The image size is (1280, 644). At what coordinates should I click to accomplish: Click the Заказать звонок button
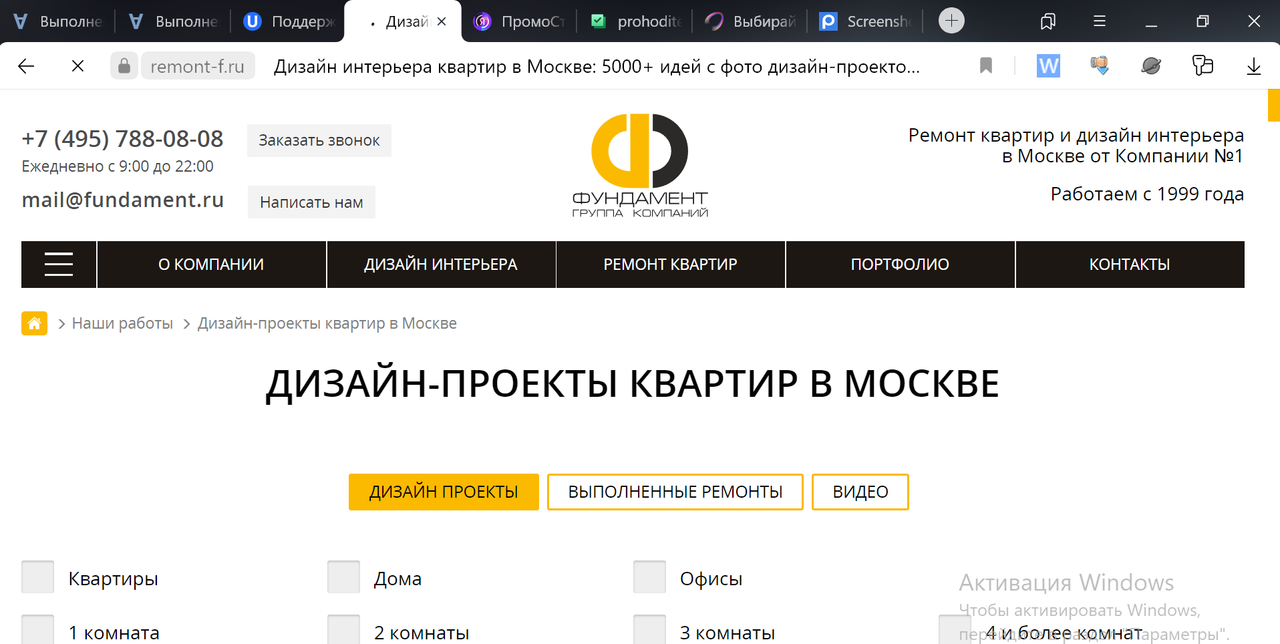click(x=319, y=140)
